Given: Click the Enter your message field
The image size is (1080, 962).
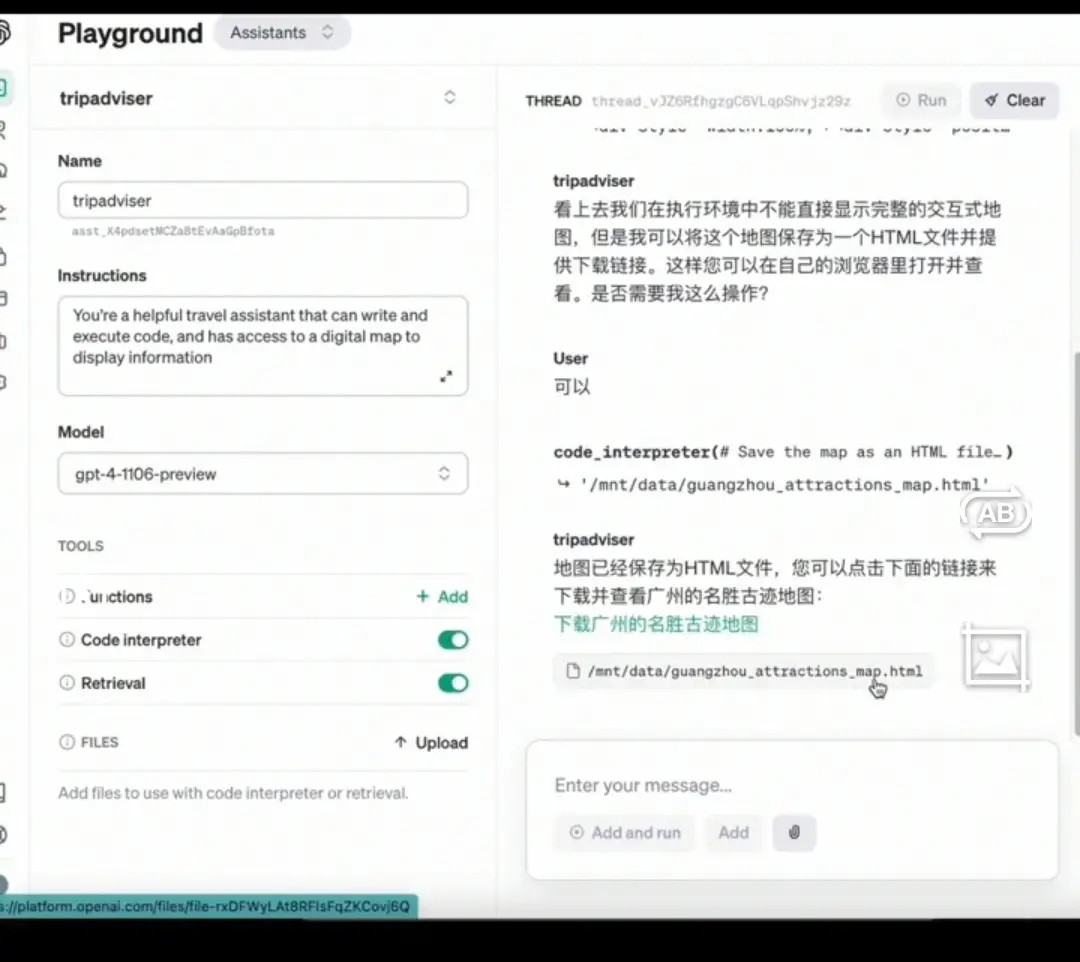Looking at the screenshot, I should [790, 786].
